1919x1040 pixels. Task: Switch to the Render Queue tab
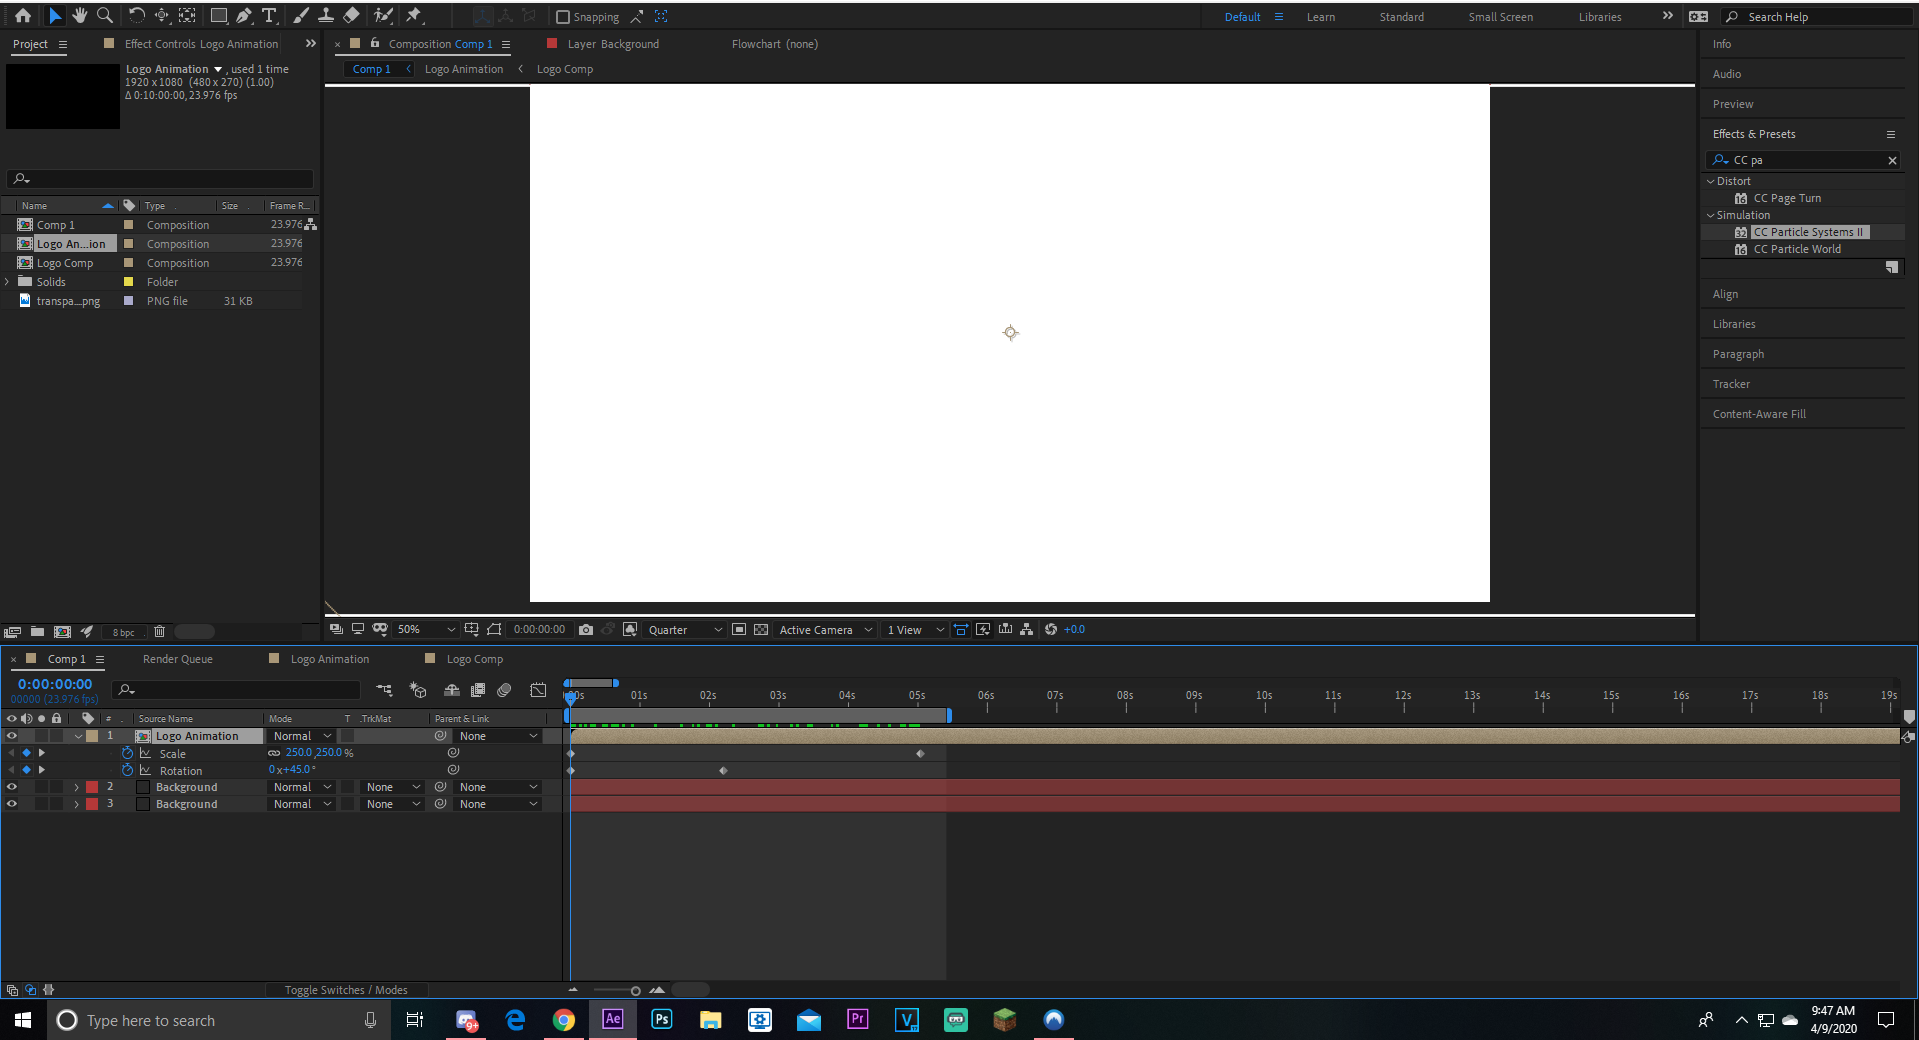click(x=177, y=659)
